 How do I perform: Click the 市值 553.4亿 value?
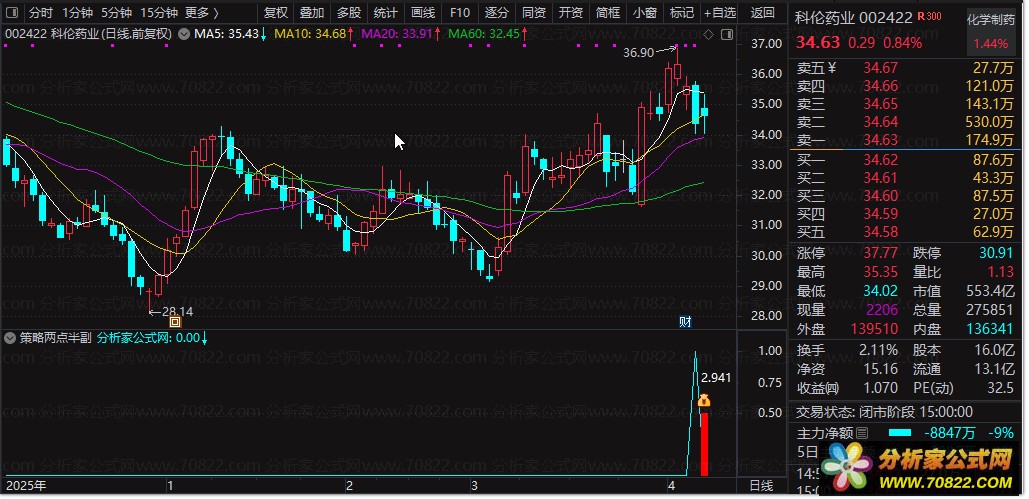point(990,291)
